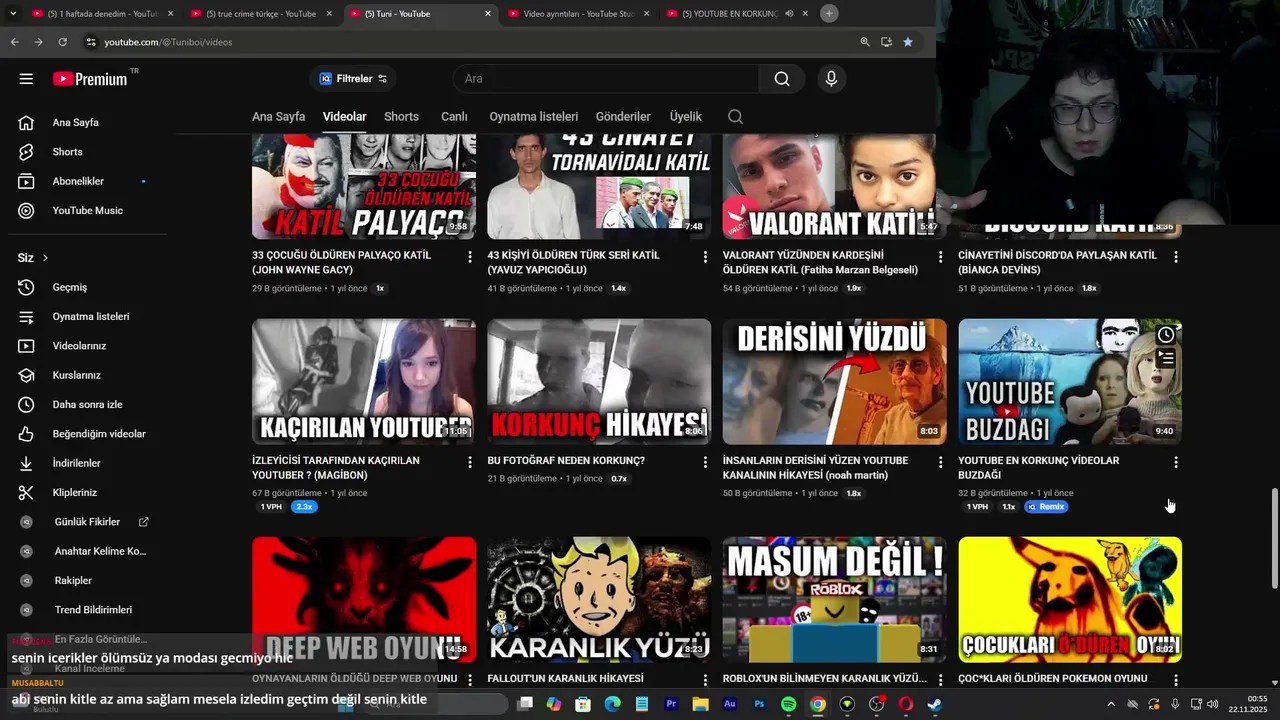Switch to Ana Sayfa channel tab

278,117
